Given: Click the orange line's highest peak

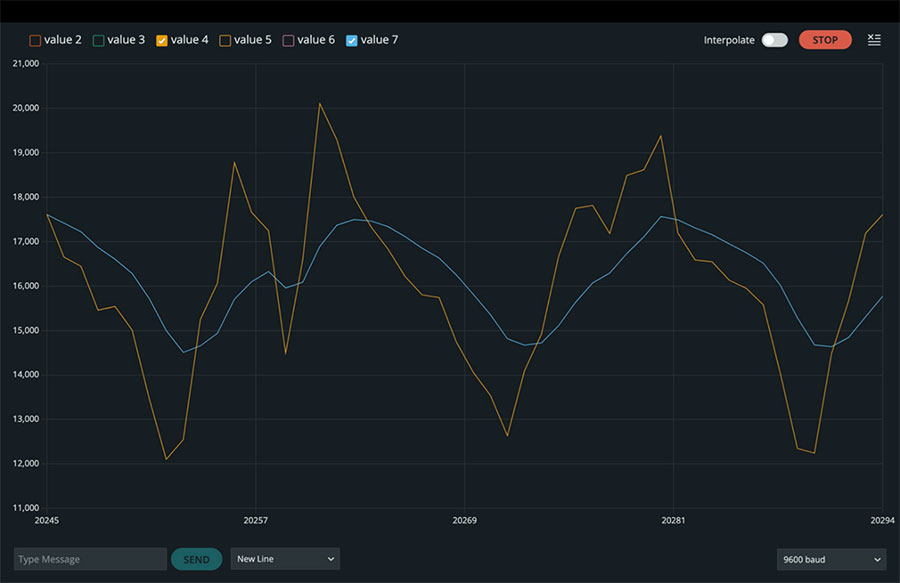Looking at the screenshot, I should [320, 103].
